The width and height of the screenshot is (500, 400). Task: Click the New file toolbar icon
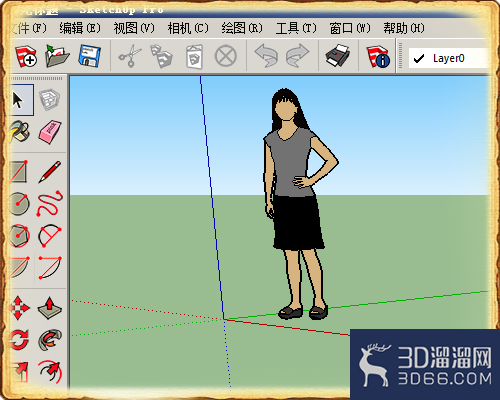26,56
